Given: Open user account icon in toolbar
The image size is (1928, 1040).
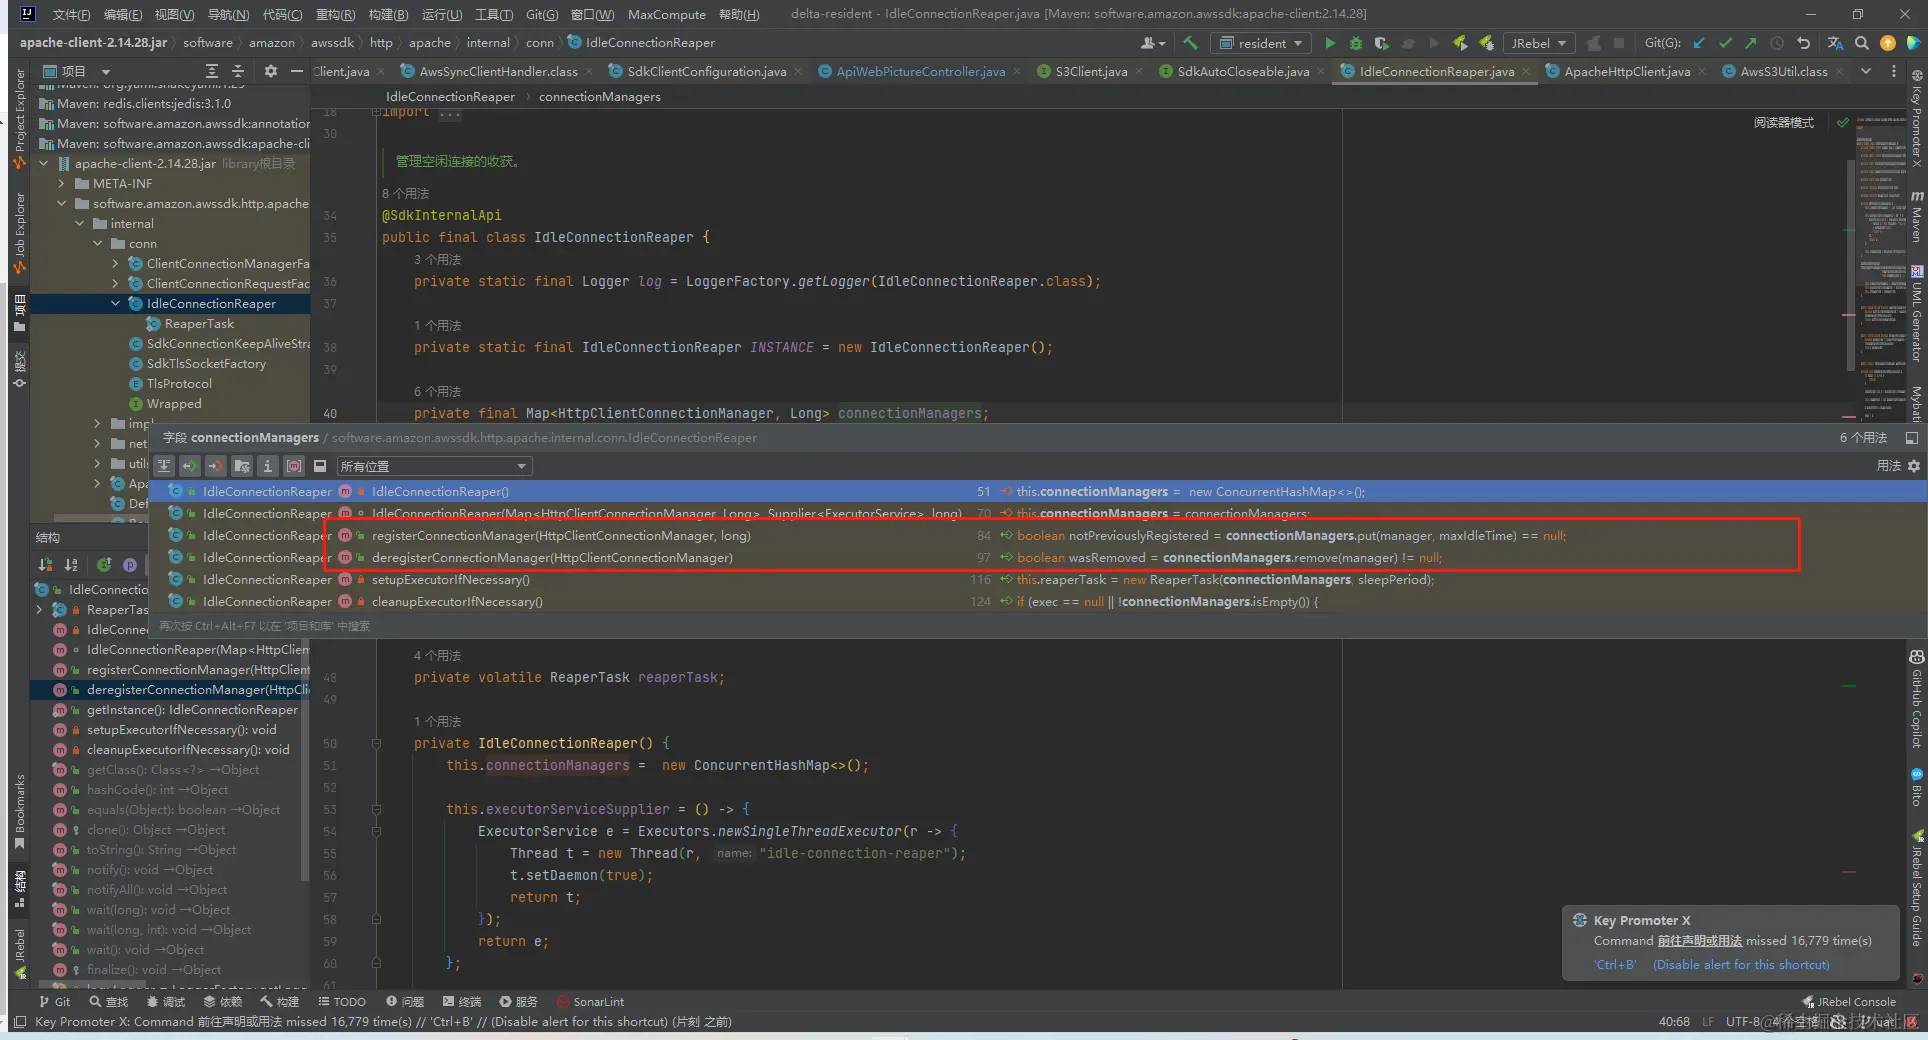Looking at the screenshot, I should [1152, 43].
